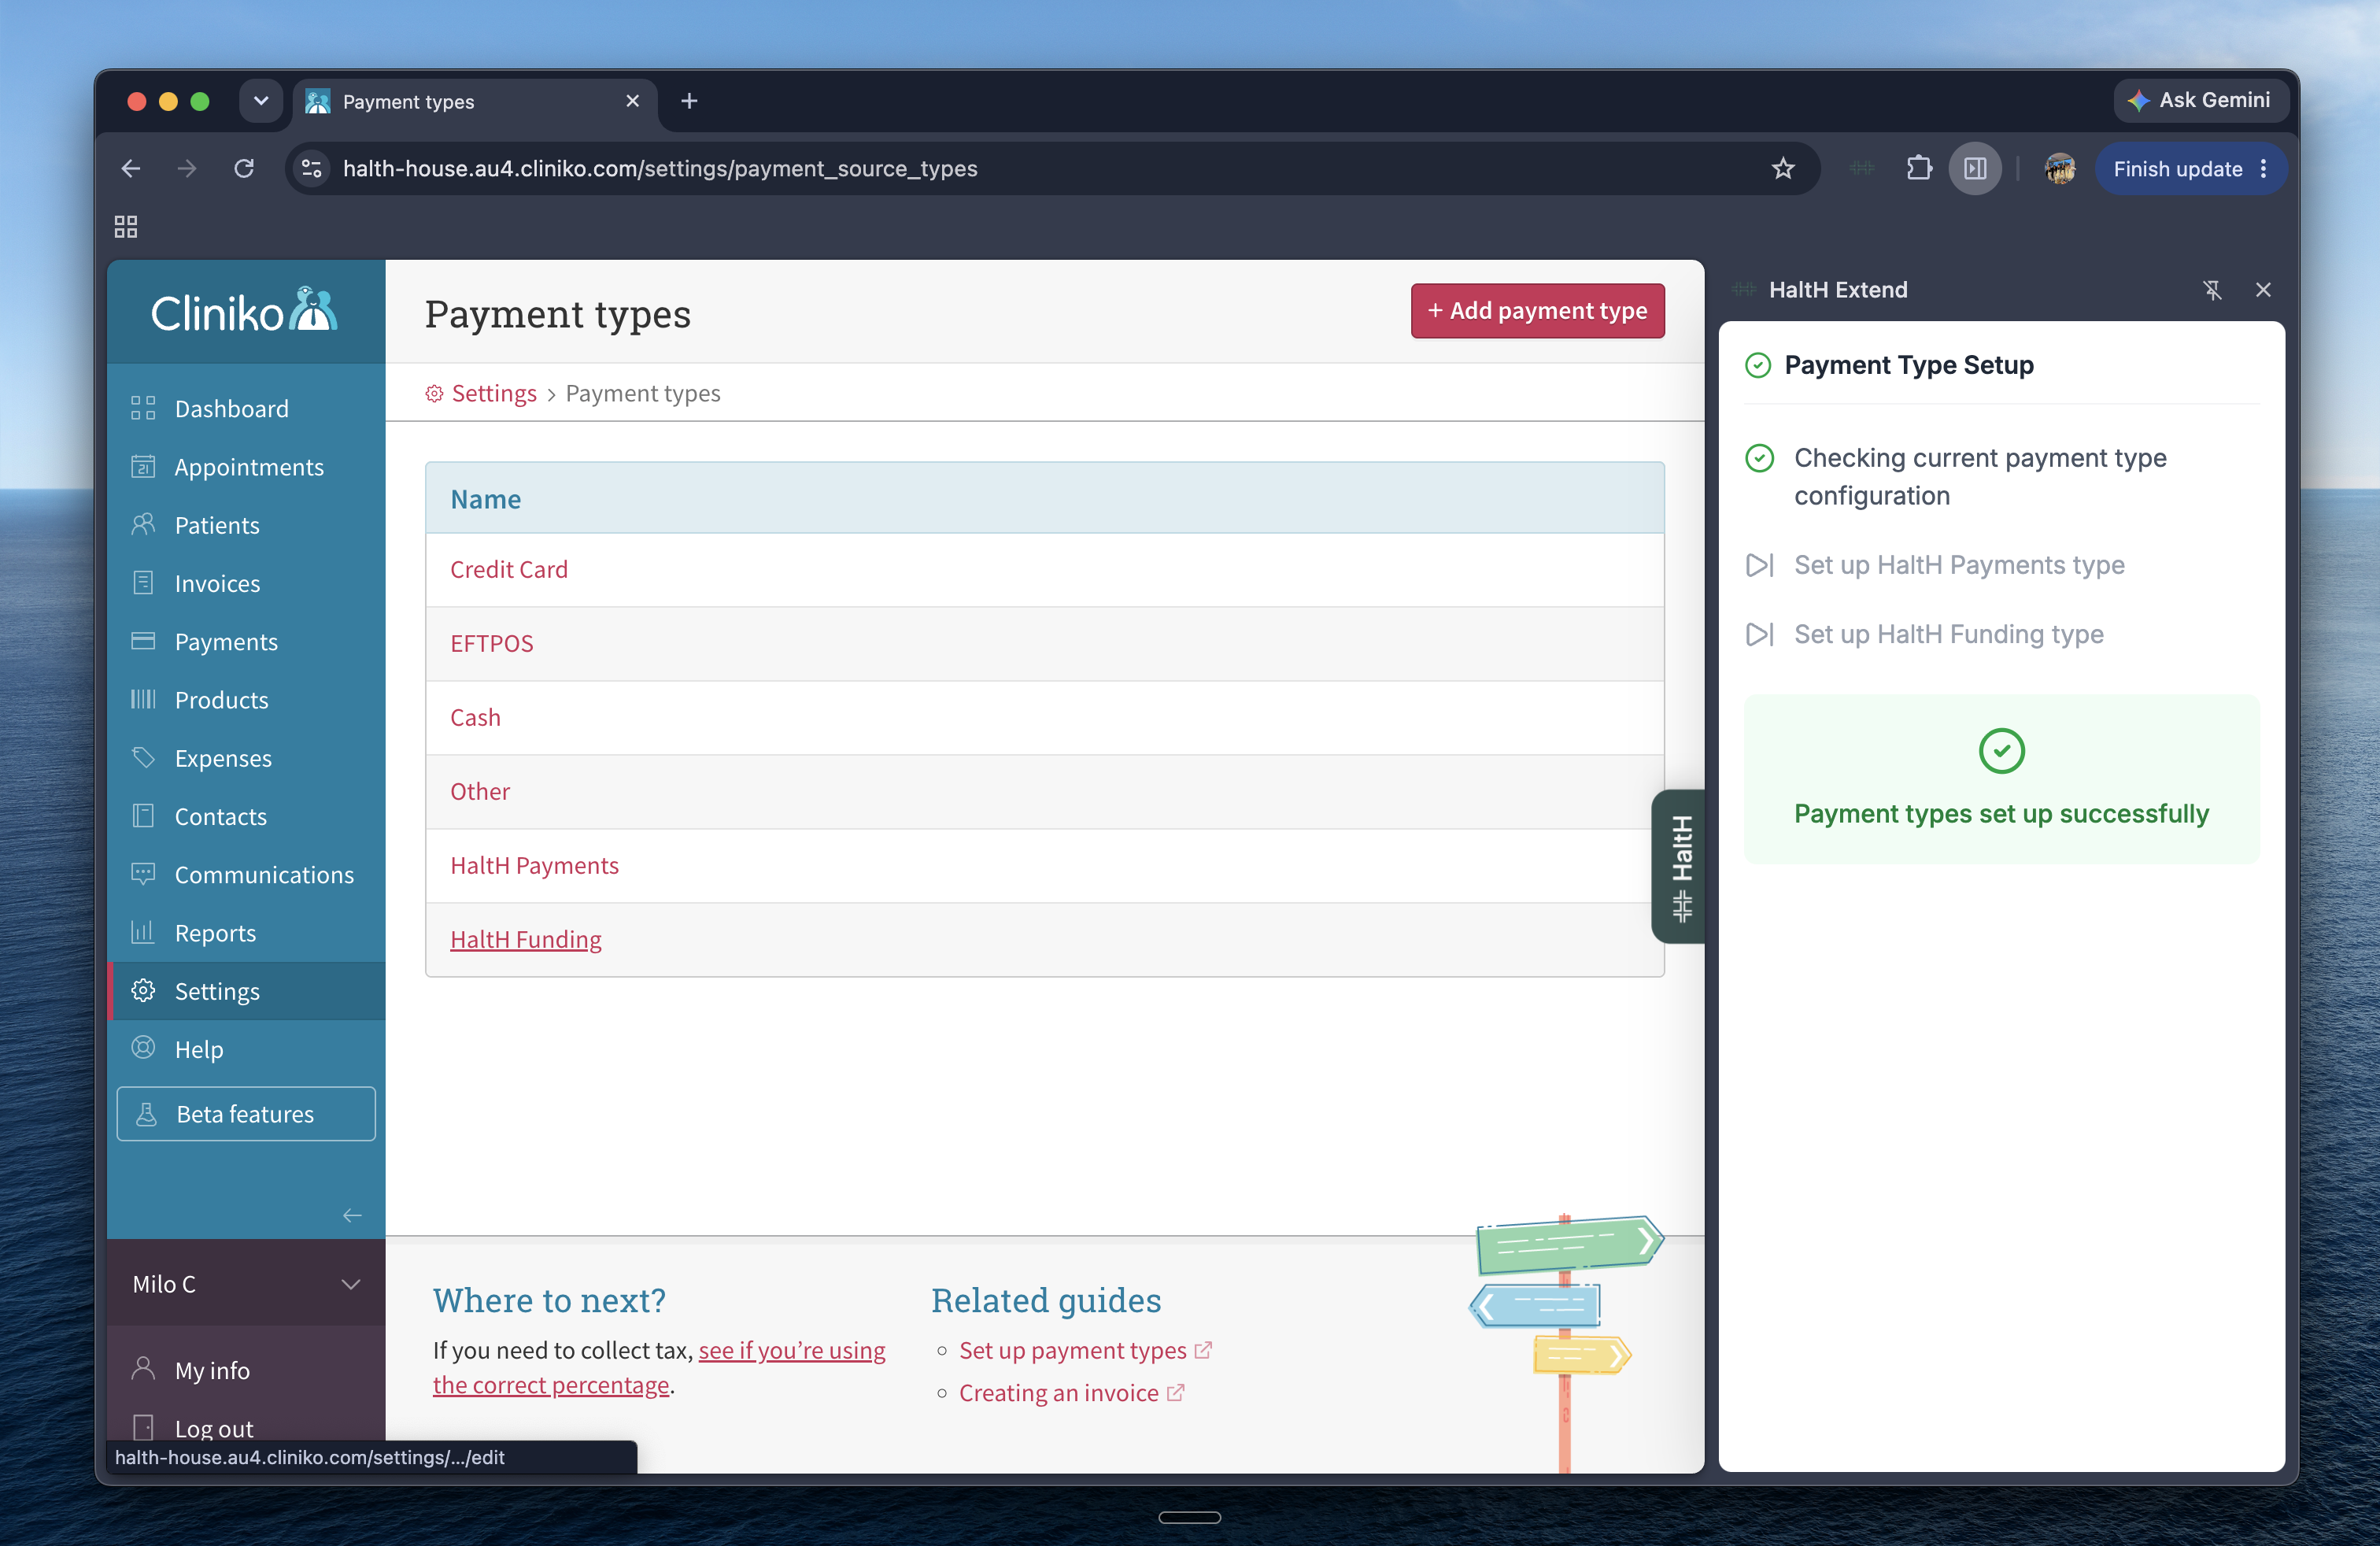Open tax percentage help link

click(x=659, y=1367)
